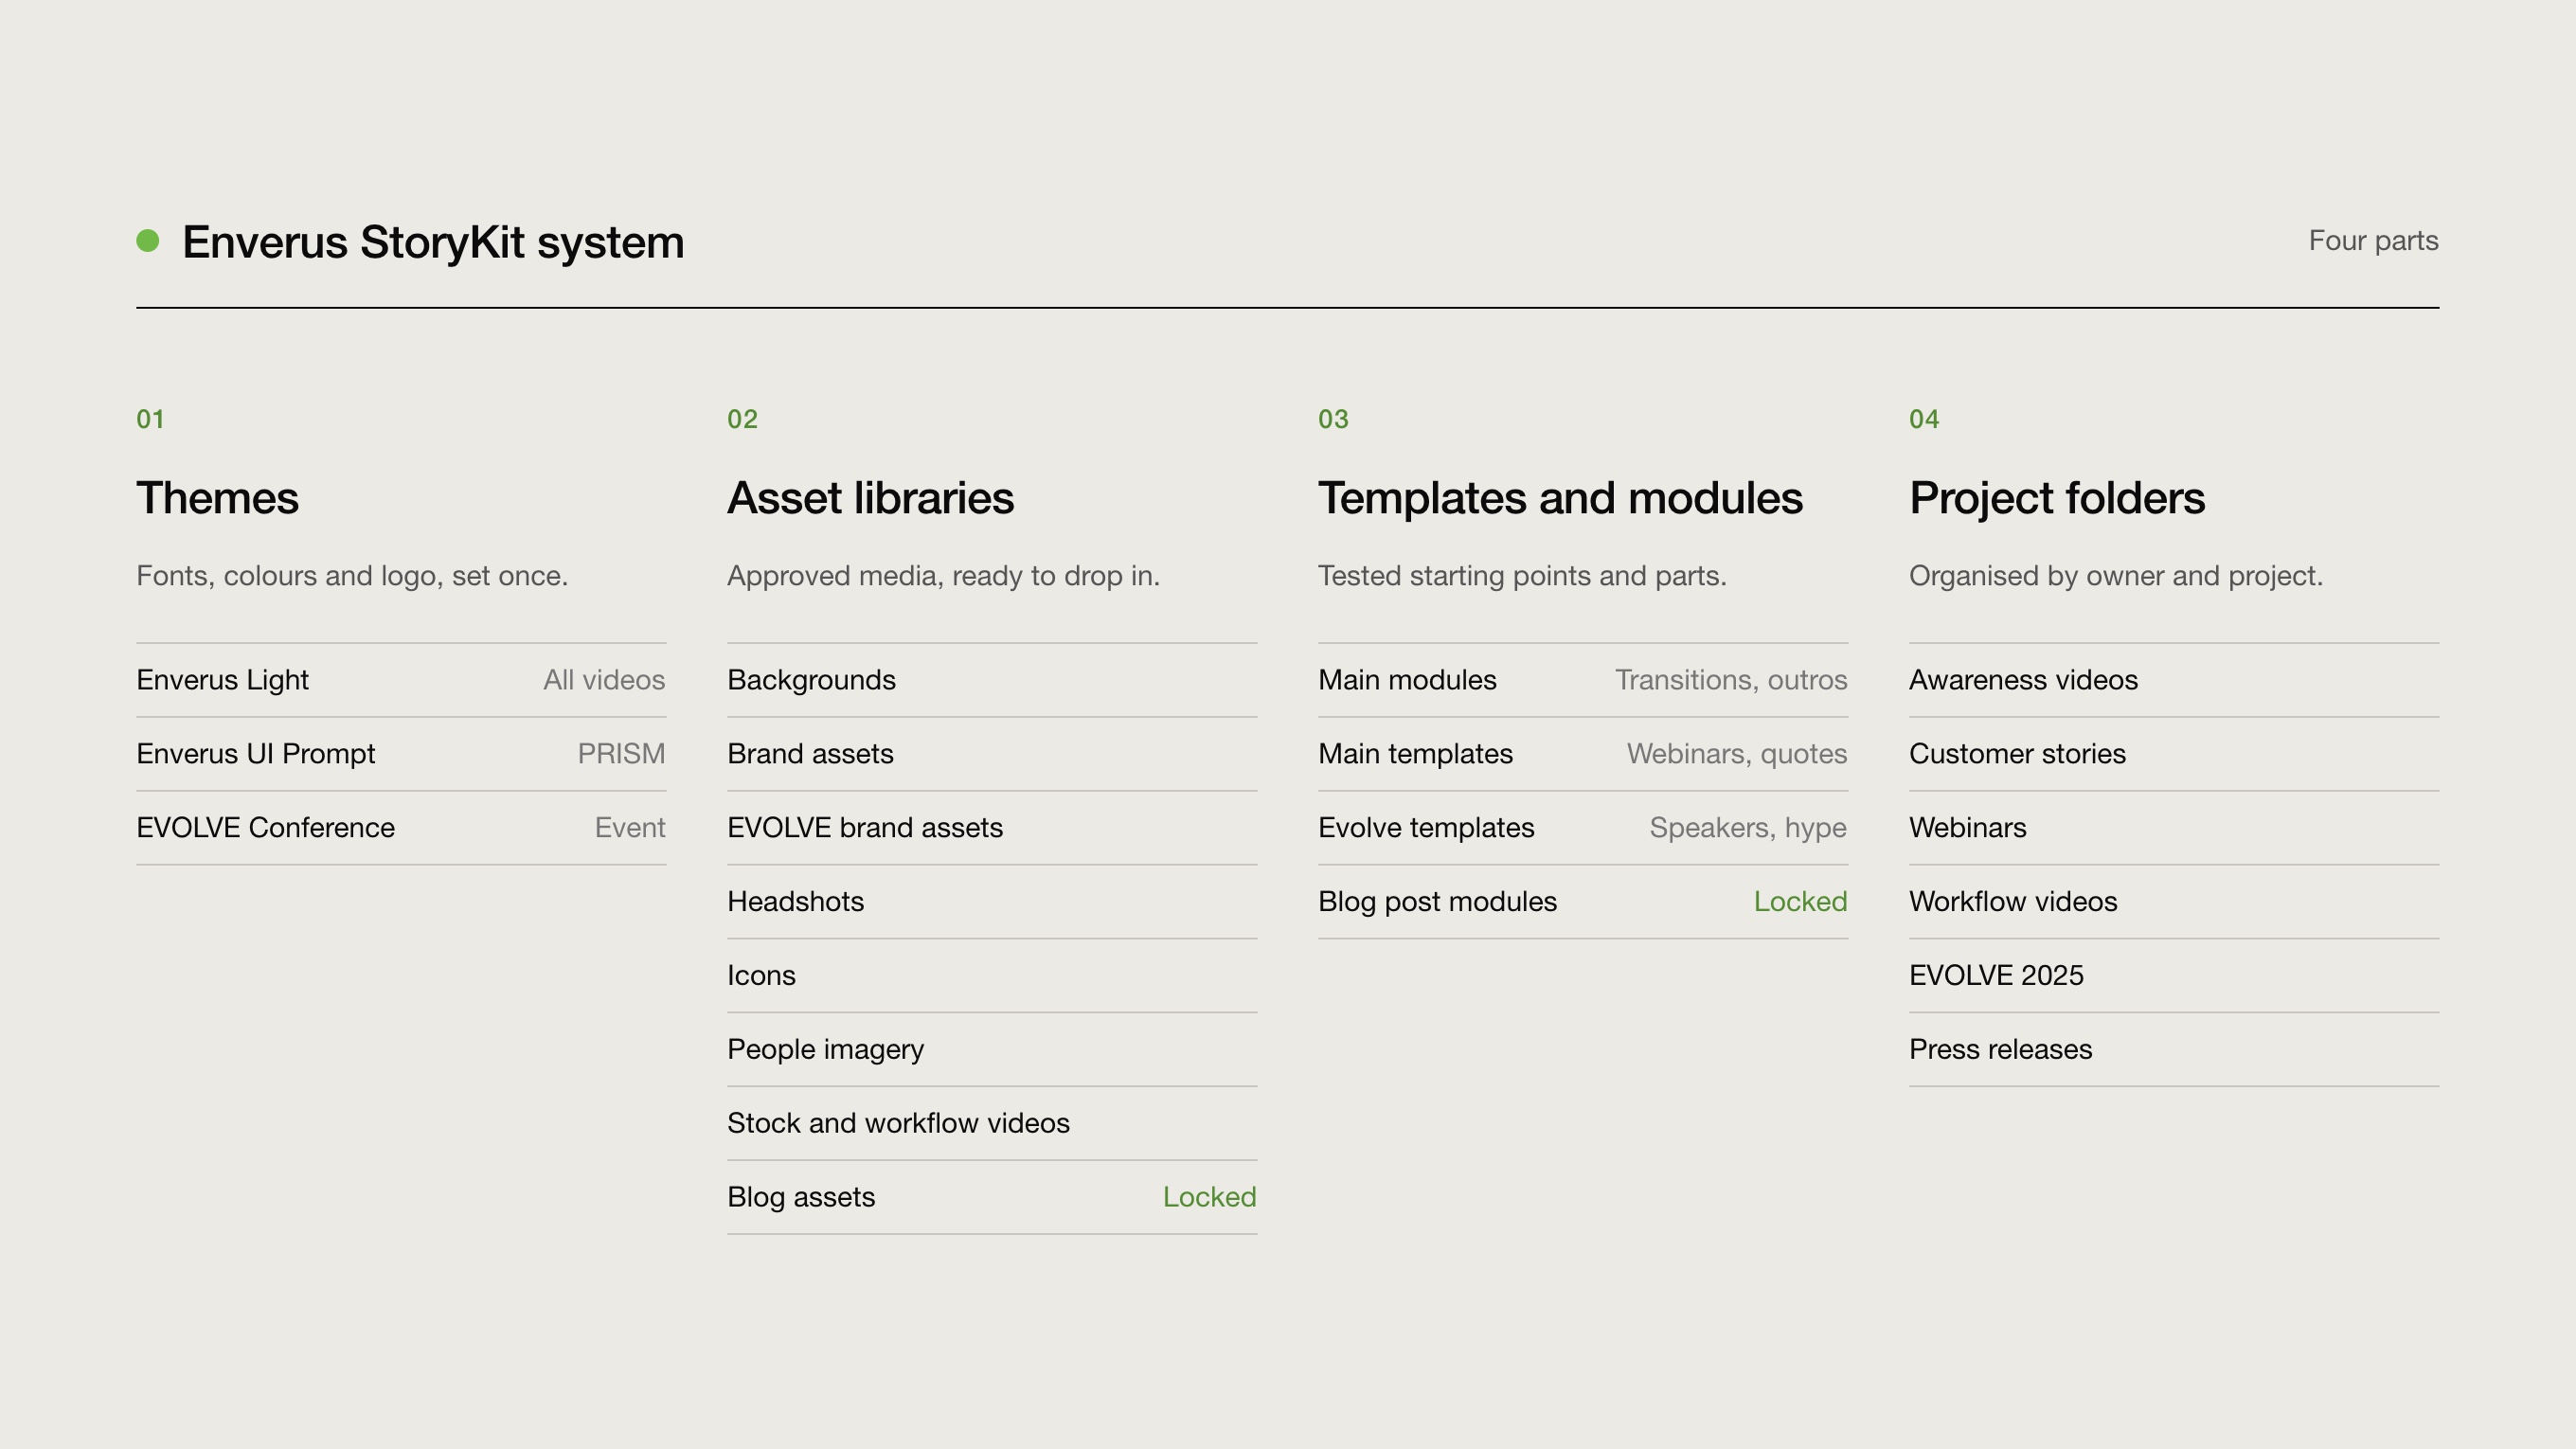This screenshot has width=2576, height=1449.
Task: Click the Asset libraries heading
Action: point(870,498)
